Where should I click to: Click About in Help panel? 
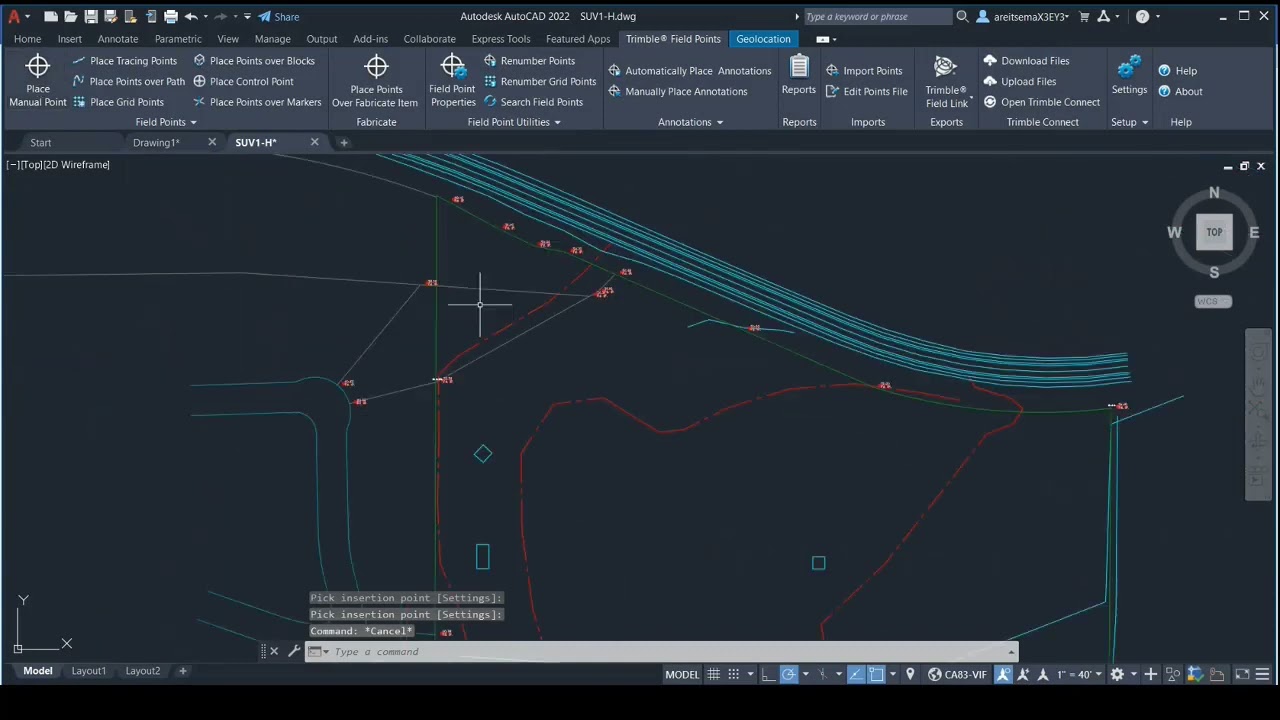pyautogui.click(x=1180, y=92)
